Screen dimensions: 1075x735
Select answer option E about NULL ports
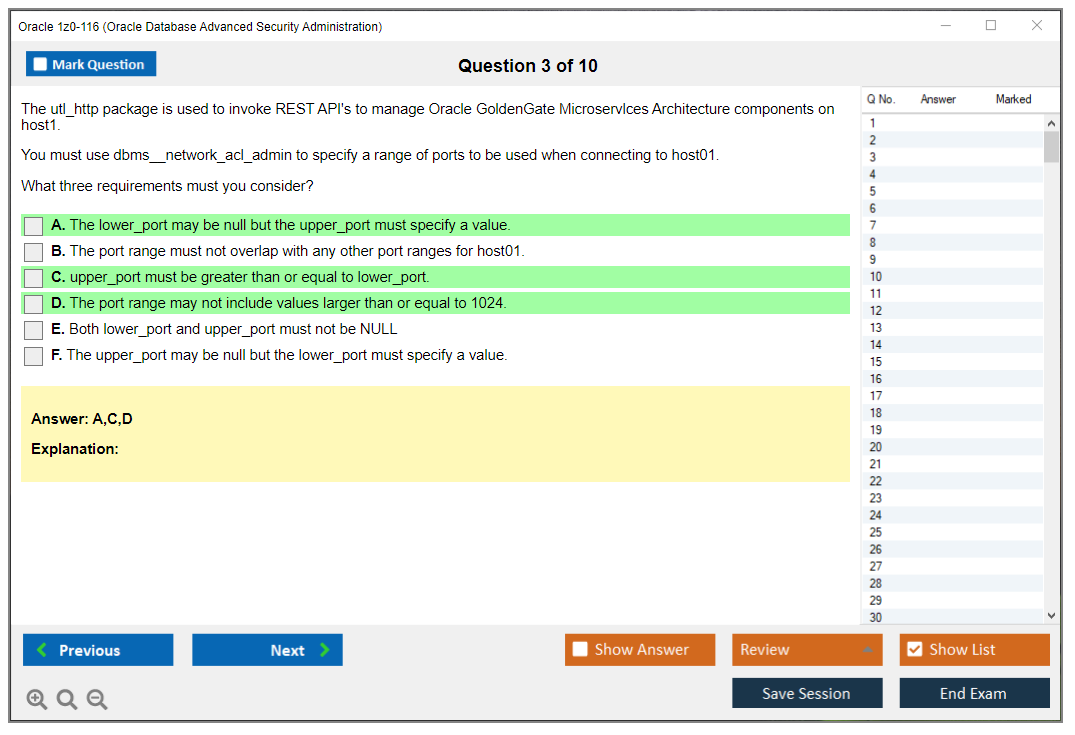(32, 329)
